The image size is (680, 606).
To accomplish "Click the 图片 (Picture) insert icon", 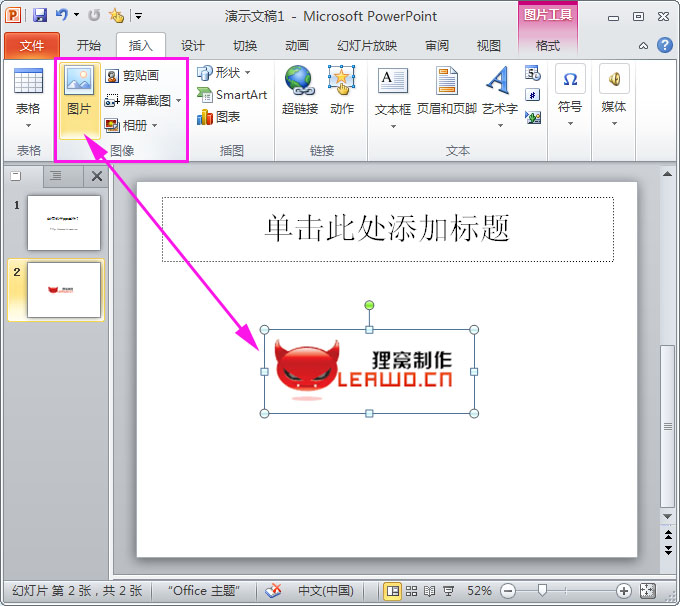I will click(79, 80).
